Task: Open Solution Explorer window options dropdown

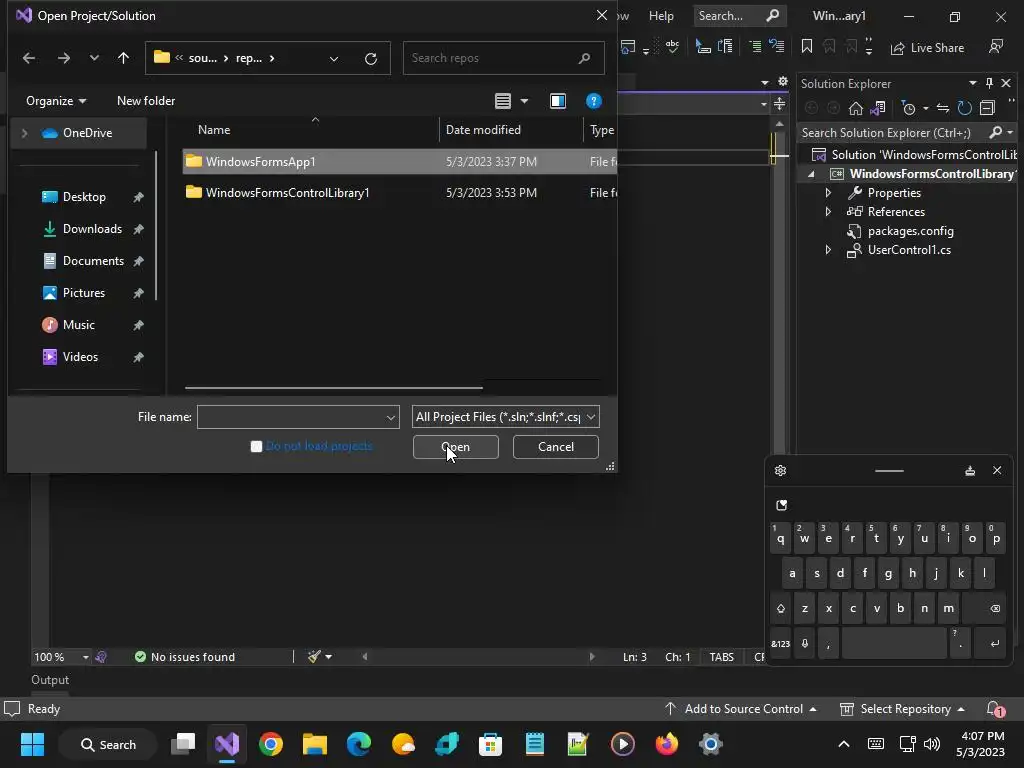Action: pos(972,83)
